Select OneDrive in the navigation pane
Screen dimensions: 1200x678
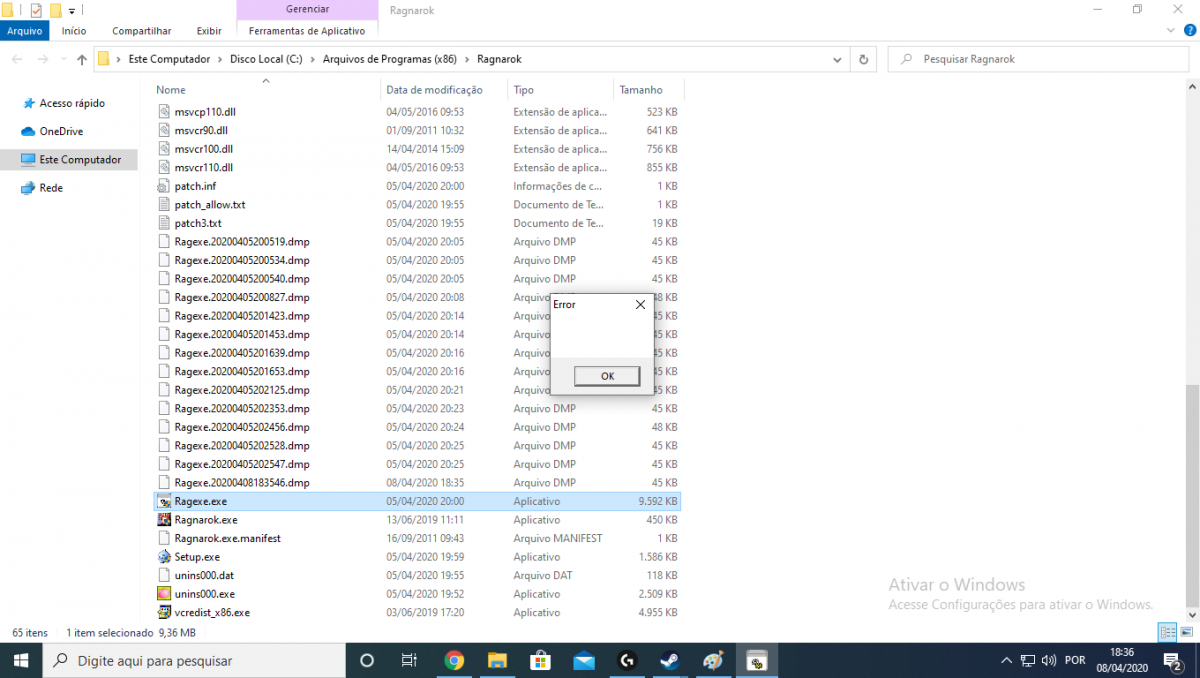61,131
